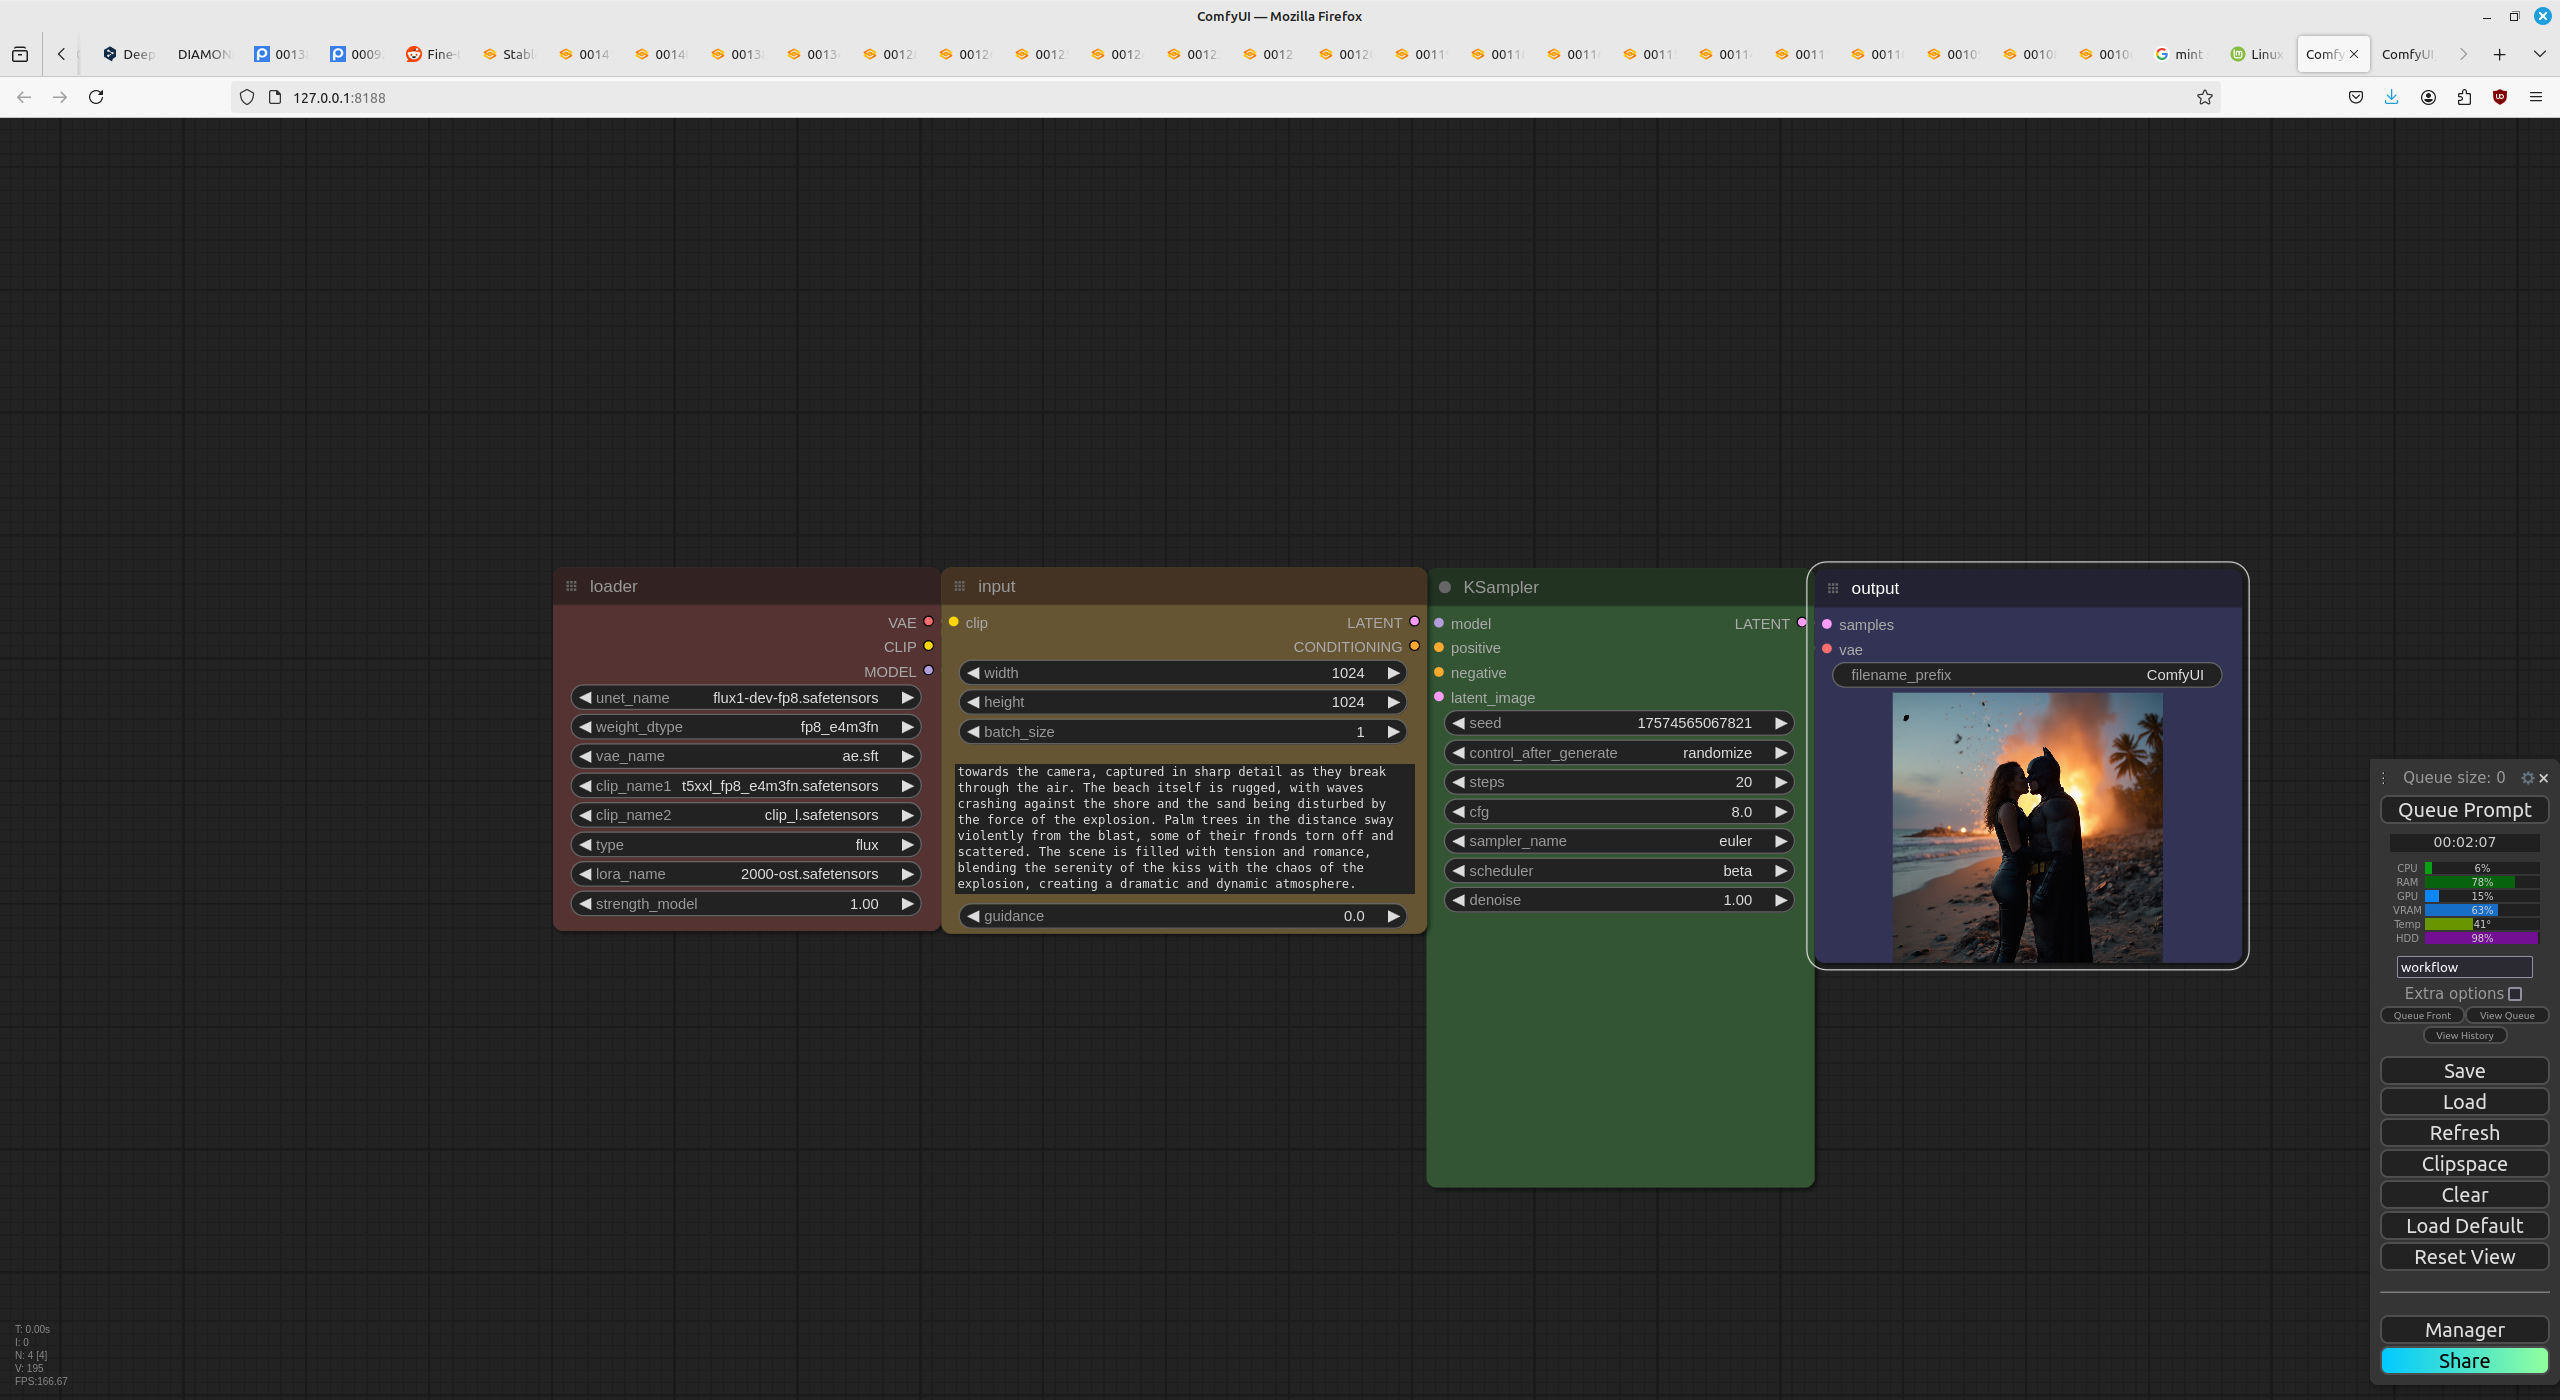The height and width of the screenshot is (1400, 2560).
Task: Switch to the DIAMON browser tab
Action: click(x=203, y=54)
